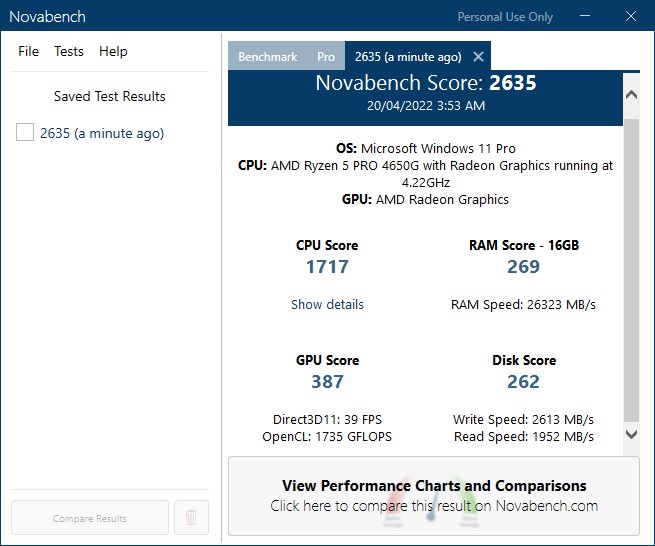Screen dimensions: 655x546
Task: Click the Personal Use Only label
Action: (505, 17)
